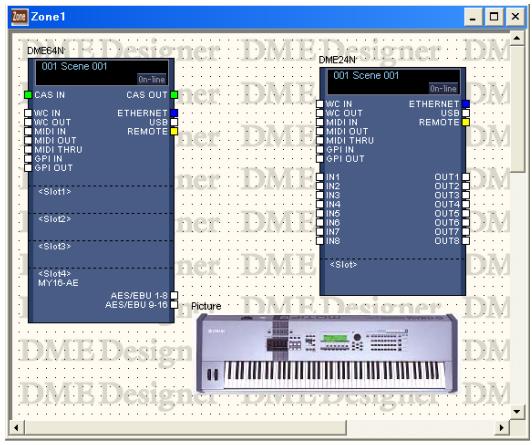This screenshot has width=532, height=445.
Task: Select the OUT1 port on DME24N
Action: (x=466, y=177)
